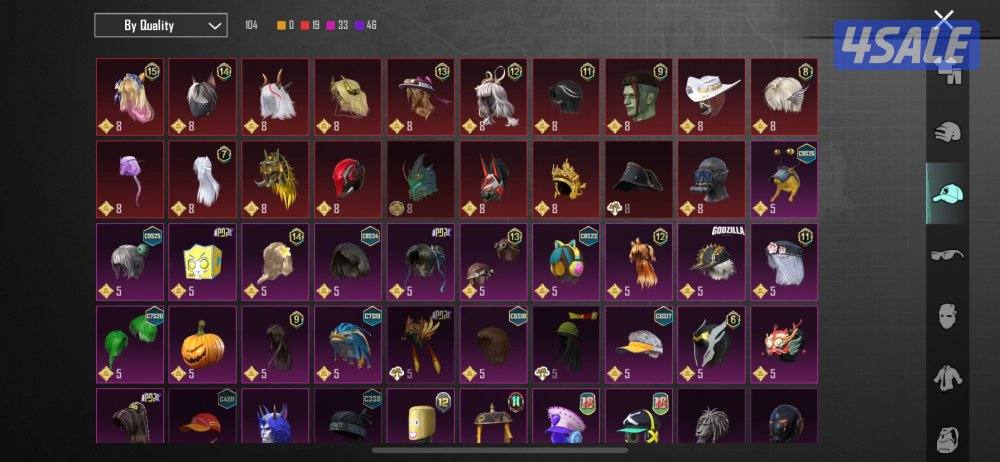Select the cat-ear headphones headpiece
The height and width of the screenshot is (462, 1000).
click(x=566, y=262)
